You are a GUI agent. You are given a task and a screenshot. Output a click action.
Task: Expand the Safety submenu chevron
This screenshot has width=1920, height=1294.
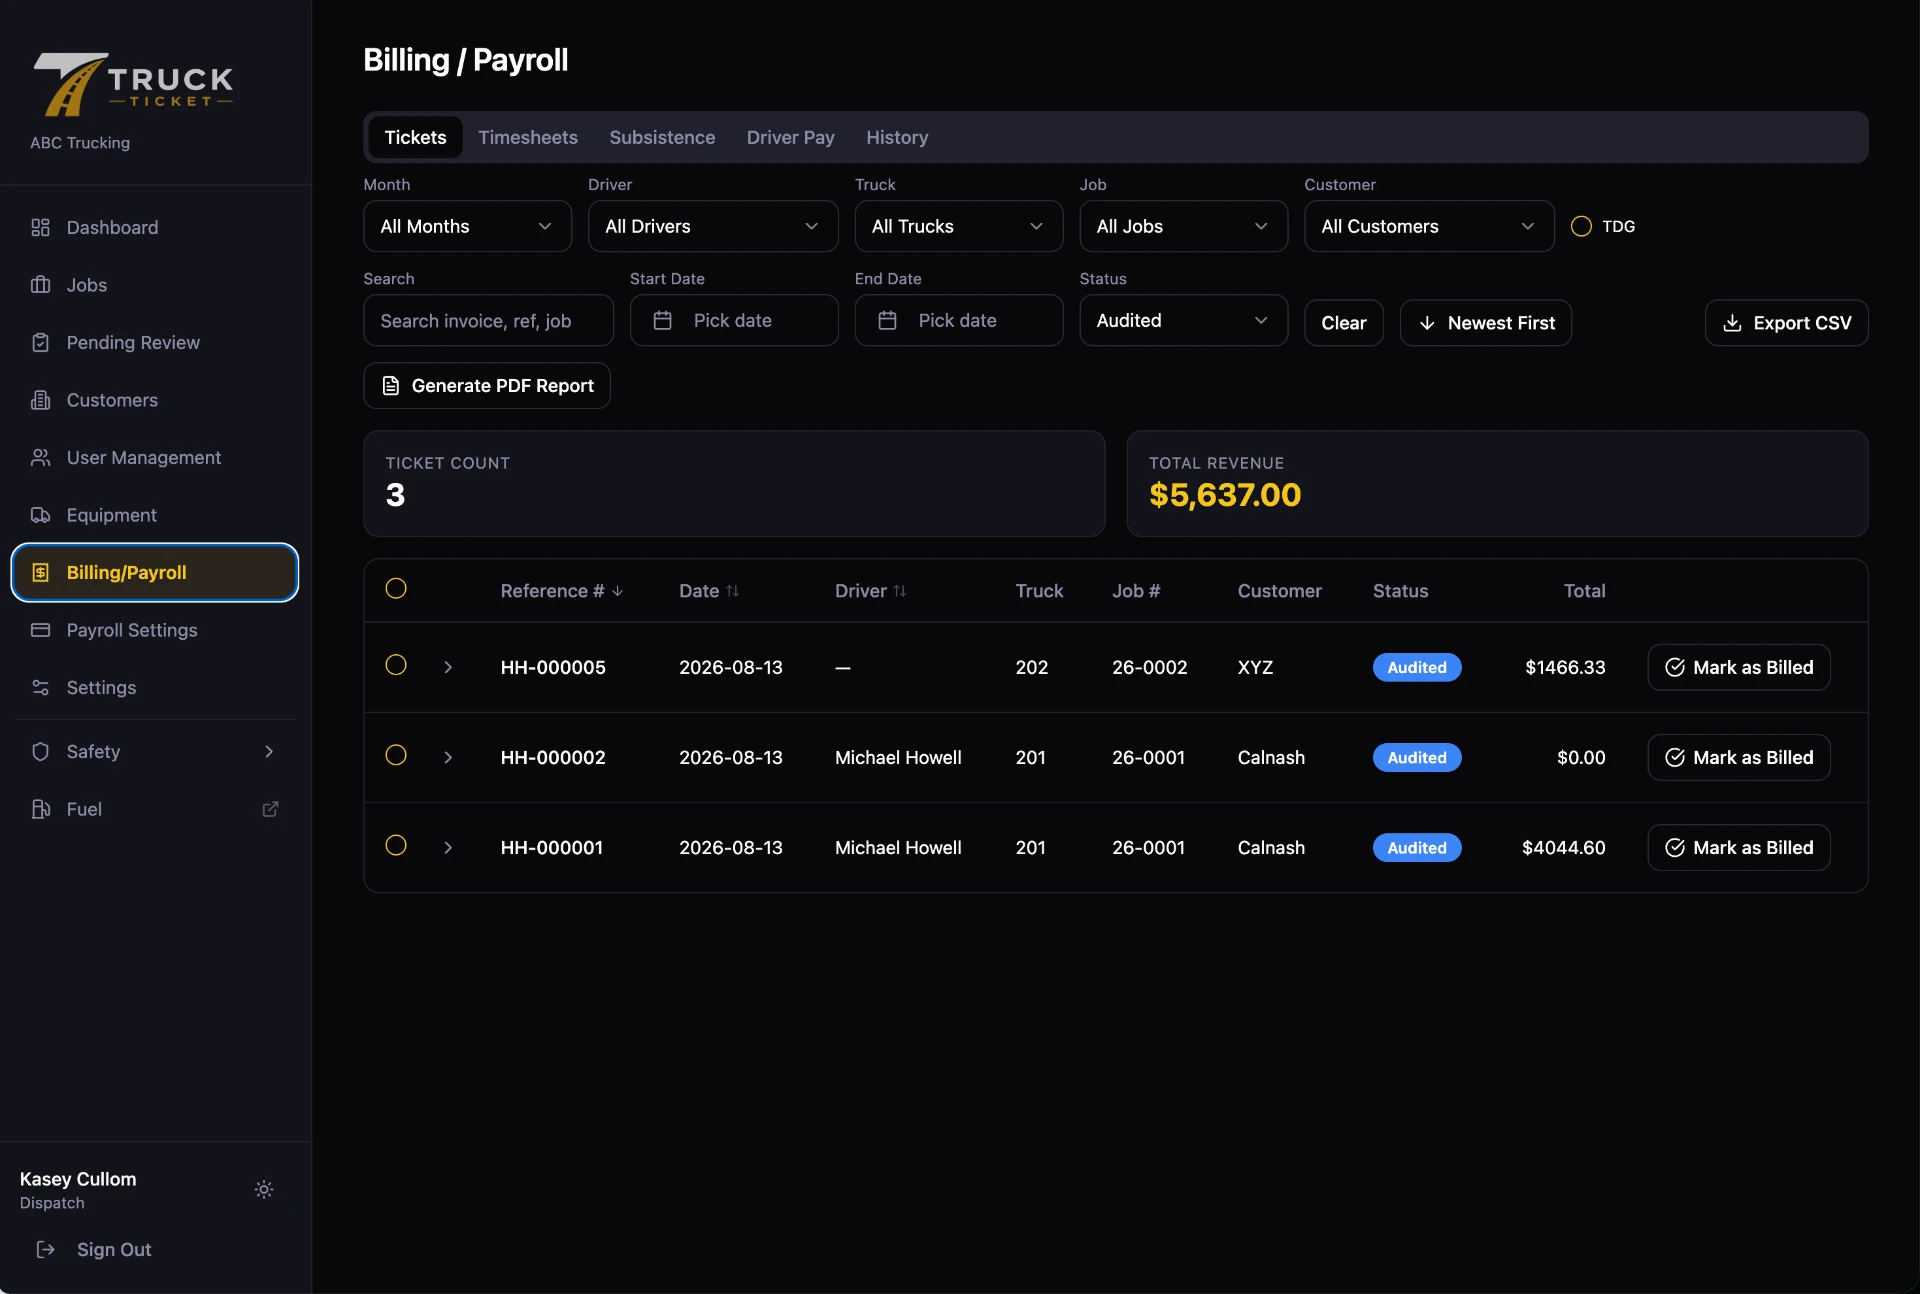pyautogui.click(x=269, y=751)
